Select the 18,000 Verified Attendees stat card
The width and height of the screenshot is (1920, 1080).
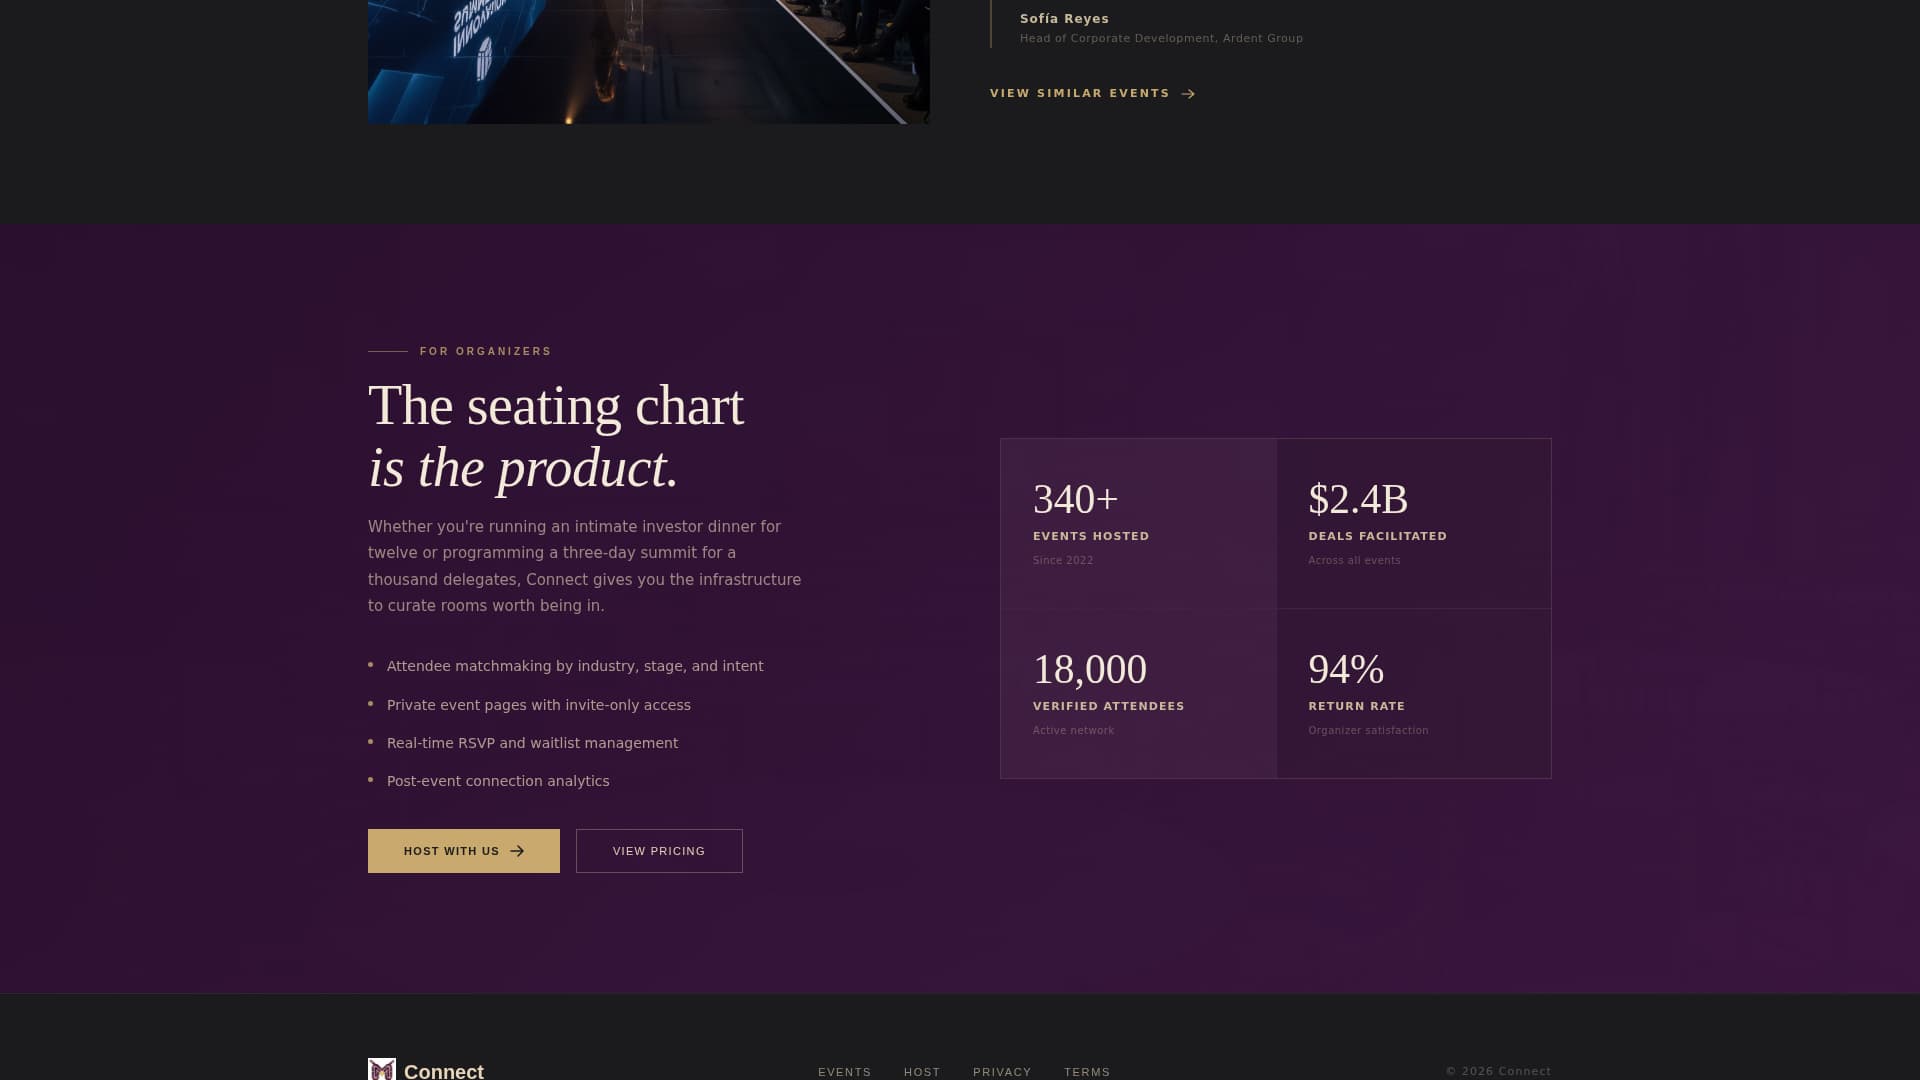[1138, 693]
